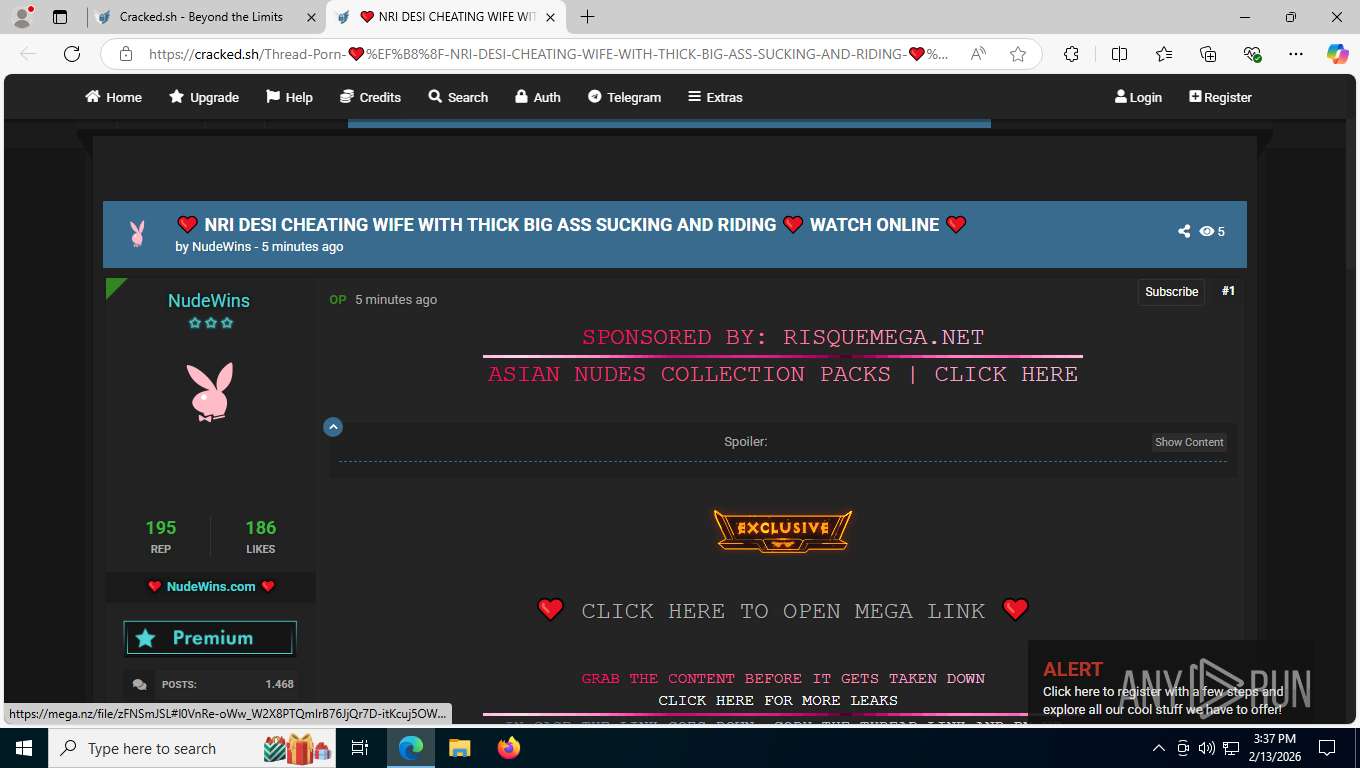The width and height of the screenshot is (1360, 768).
Task: Click NudeWins bunny avatar image
Action: click(x=210, y=391)
